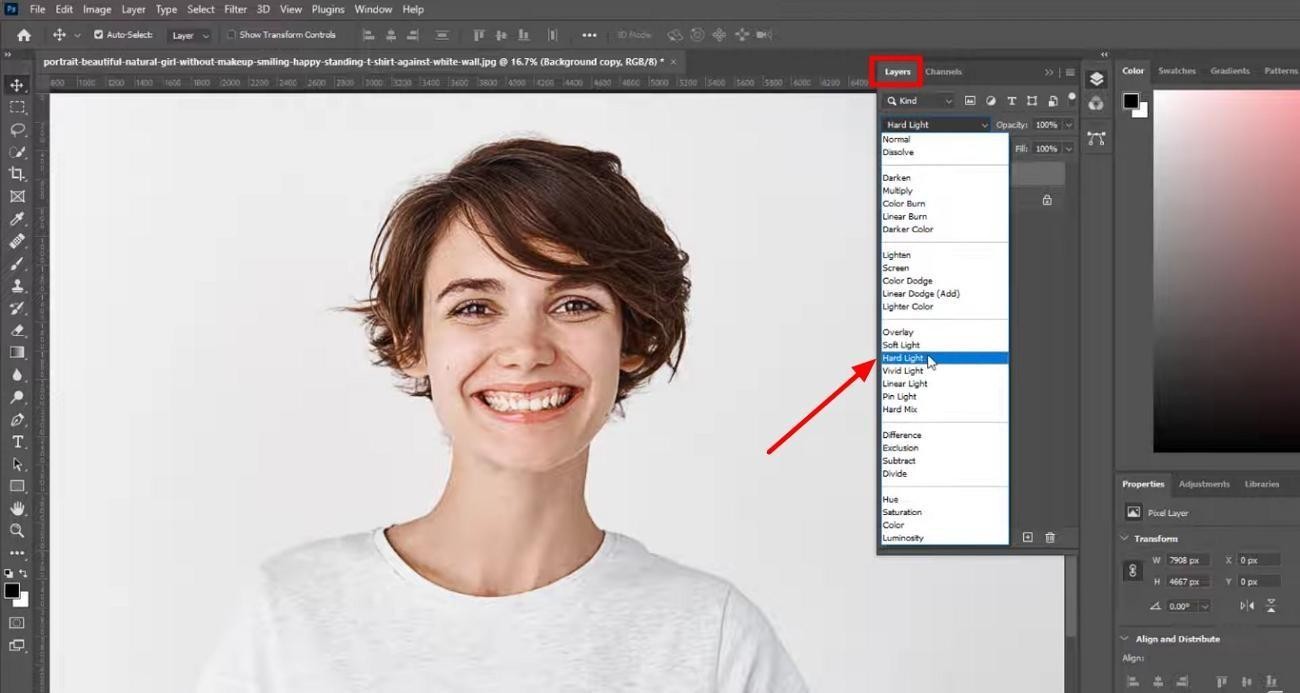Select the Gradient tool
Screen dimensions: 1300x693
(x=17, y=352)
